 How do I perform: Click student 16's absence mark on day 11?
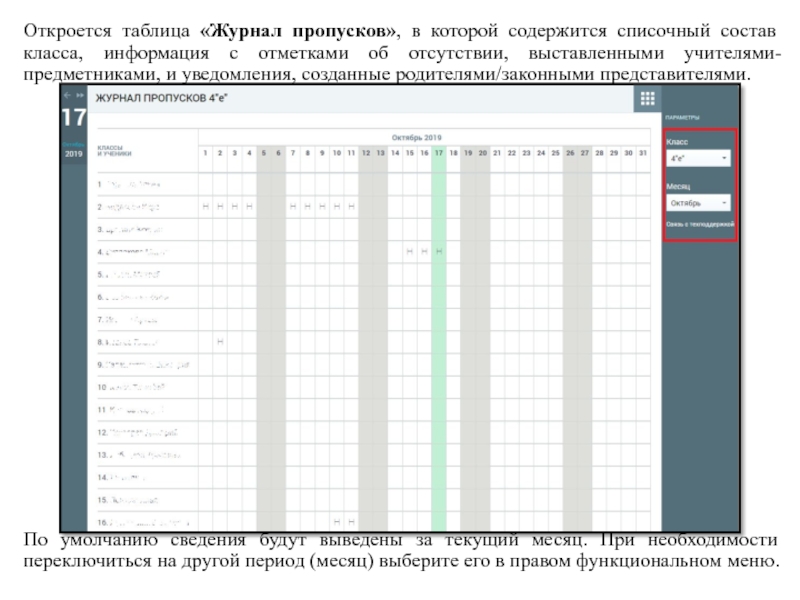coord(351,522)
